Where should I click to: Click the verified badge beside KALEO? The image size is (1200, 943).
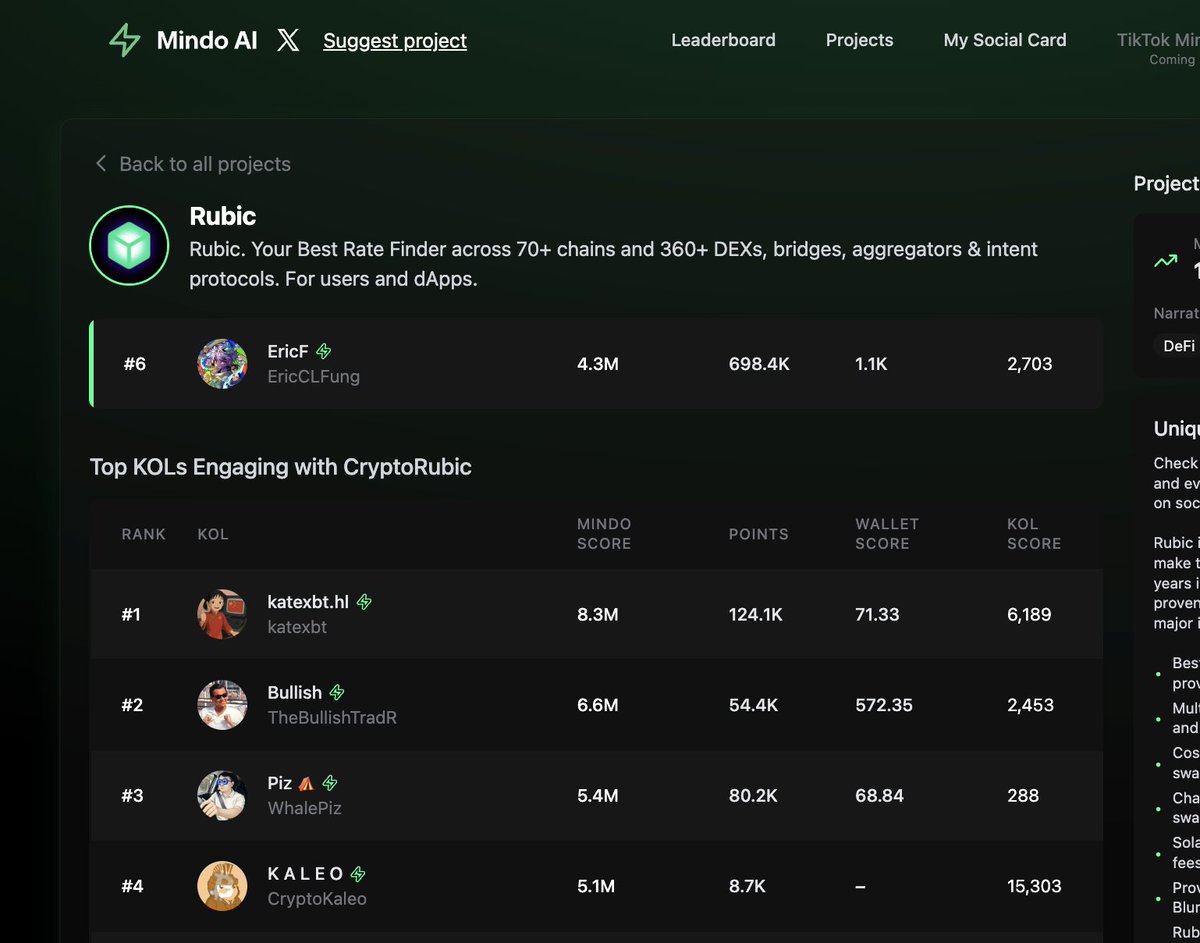coord(358,874)
